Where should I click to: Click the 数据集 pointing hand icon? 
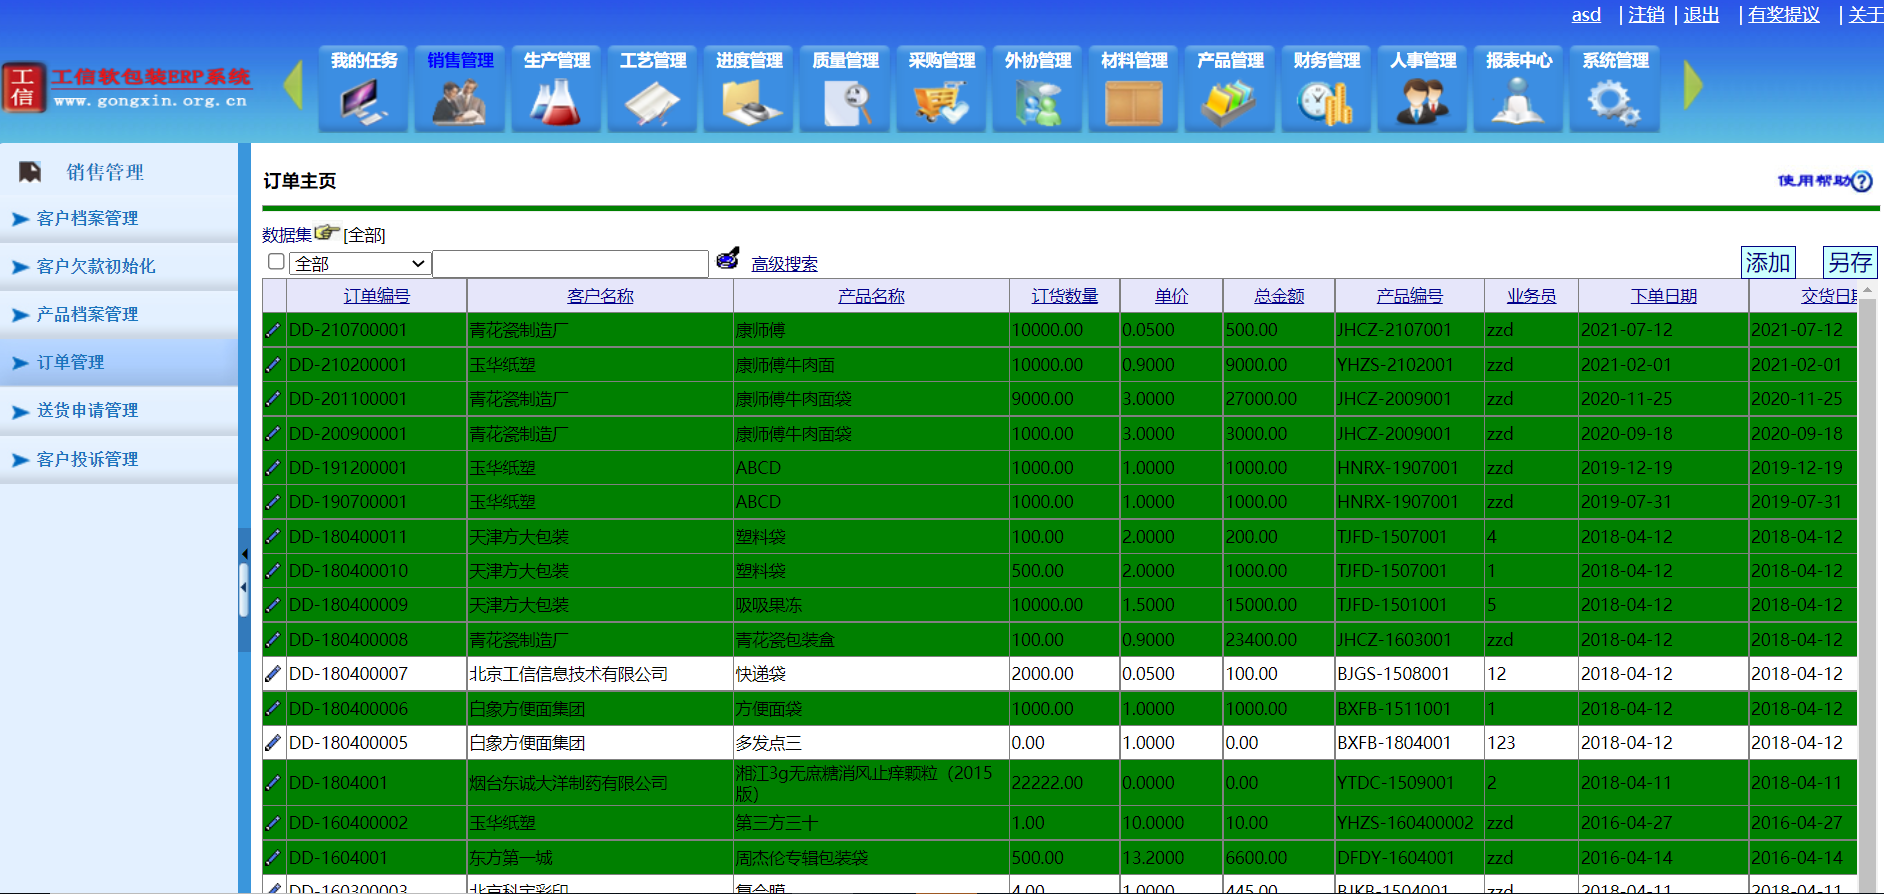tap(327, 232)
